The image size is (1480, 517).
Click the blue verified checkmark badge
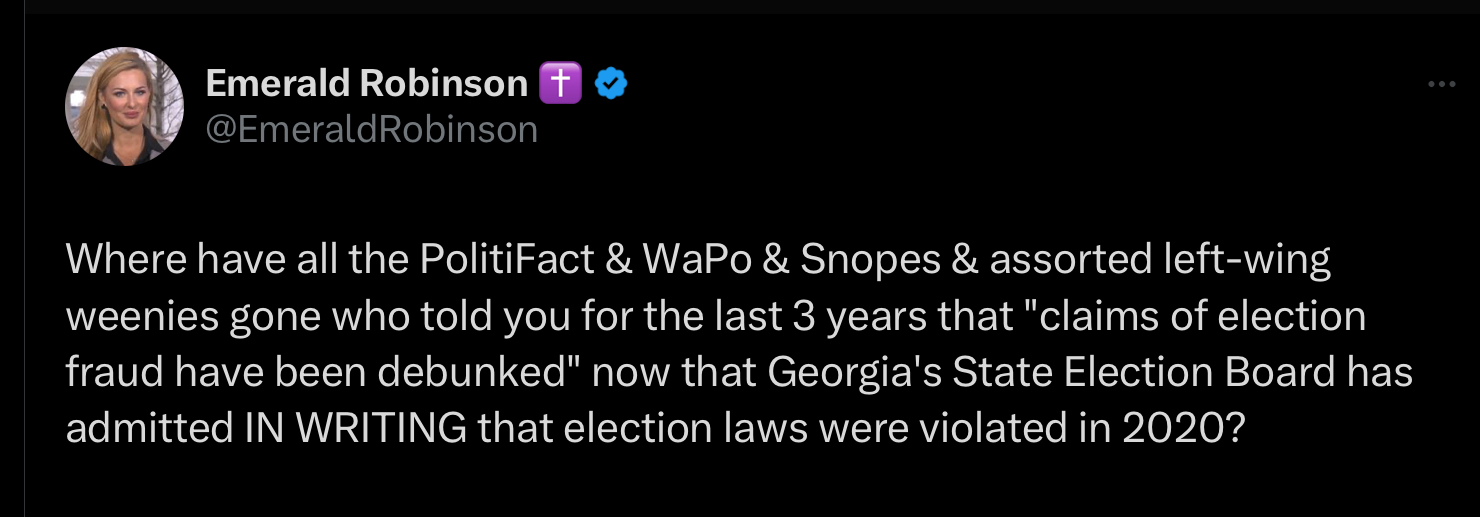click(x=611, y=85)
